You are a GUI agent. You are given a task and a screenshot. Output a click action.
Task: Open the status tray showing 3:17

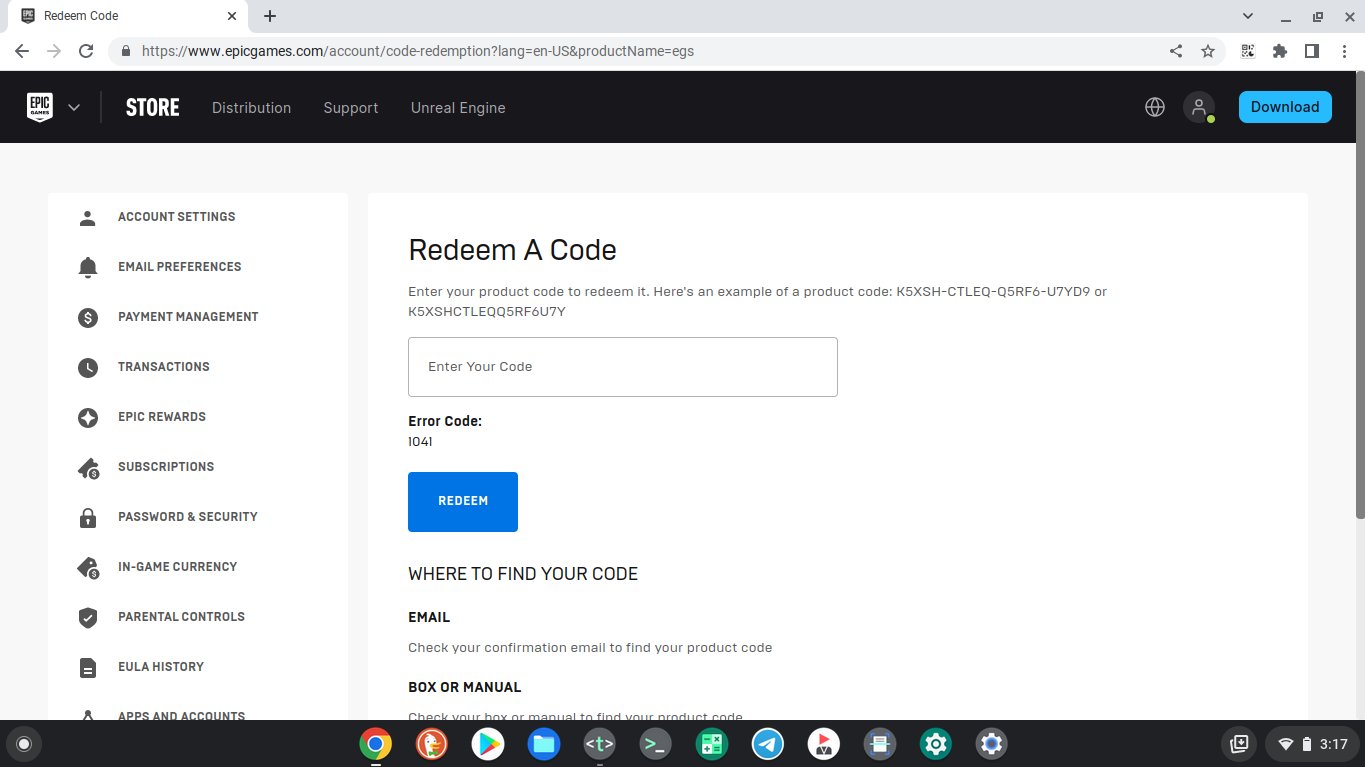[1312, 743]
